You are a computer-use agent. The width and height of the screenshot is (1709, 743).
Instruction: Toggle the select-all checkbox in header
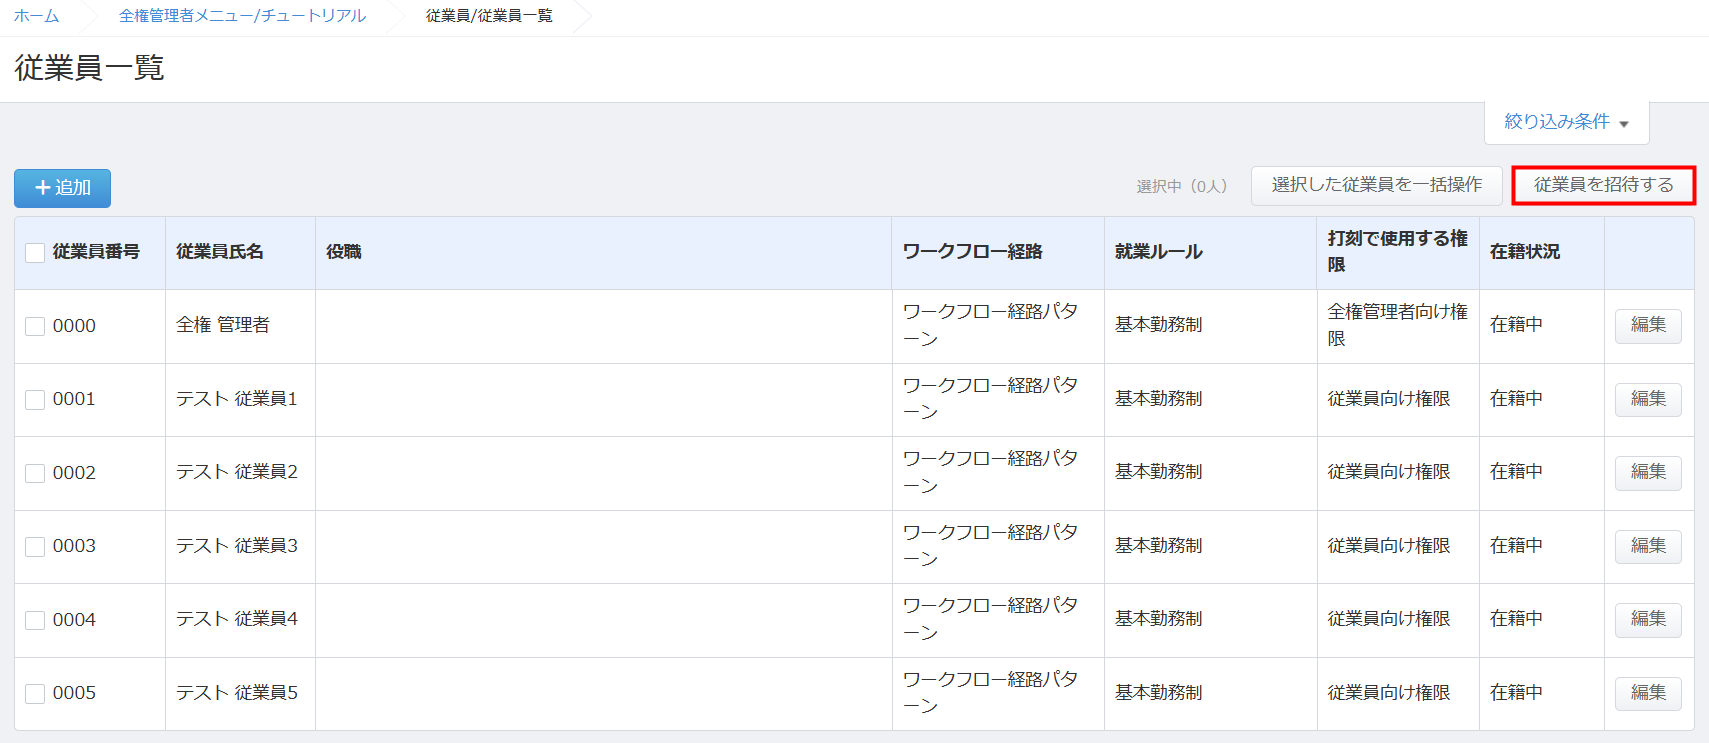point(35,253)
